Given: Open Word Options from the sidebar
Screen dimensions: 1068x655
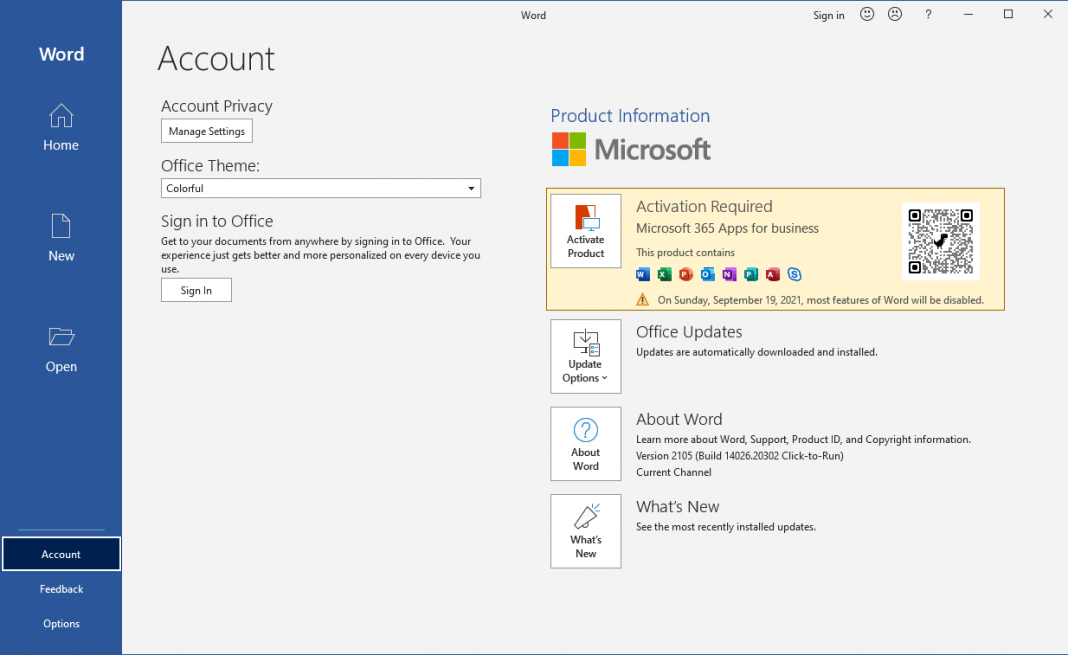Looking at the screenshot, I should click(x=60, y=623).
